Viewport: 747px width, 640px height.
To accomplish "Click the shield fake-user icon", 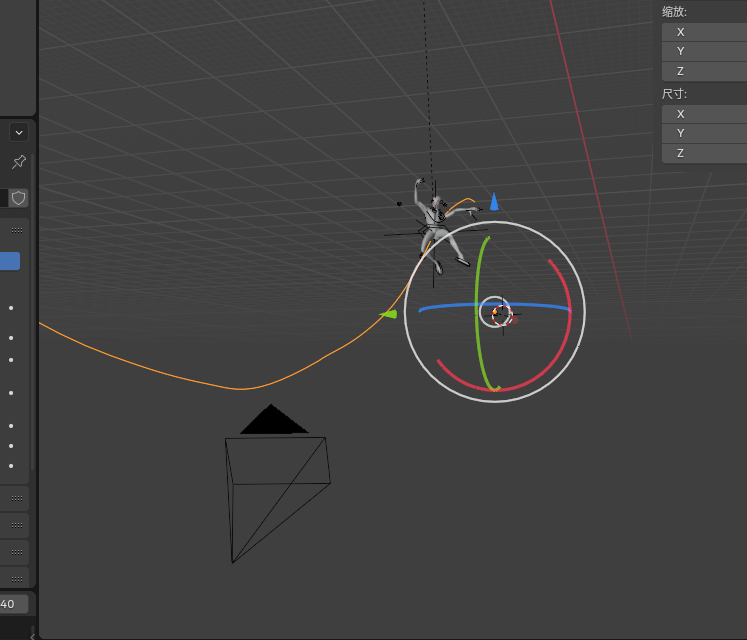I will tap(18, 198).
